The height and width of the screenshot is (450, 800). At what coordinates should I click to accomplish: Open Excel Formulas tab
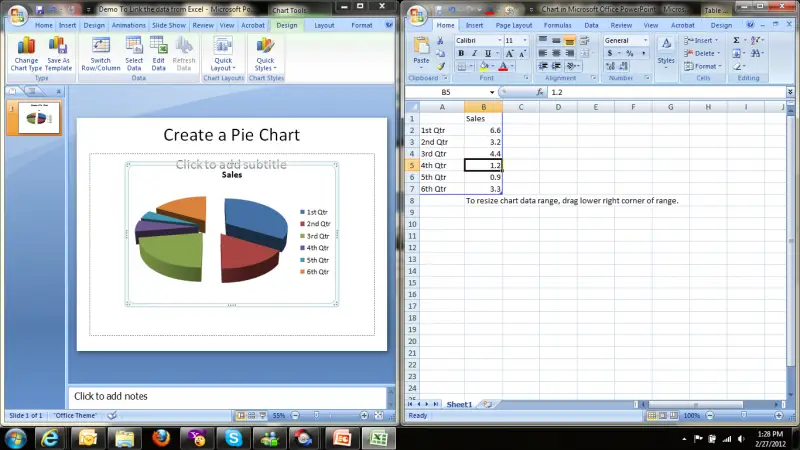tap(557, 25)
